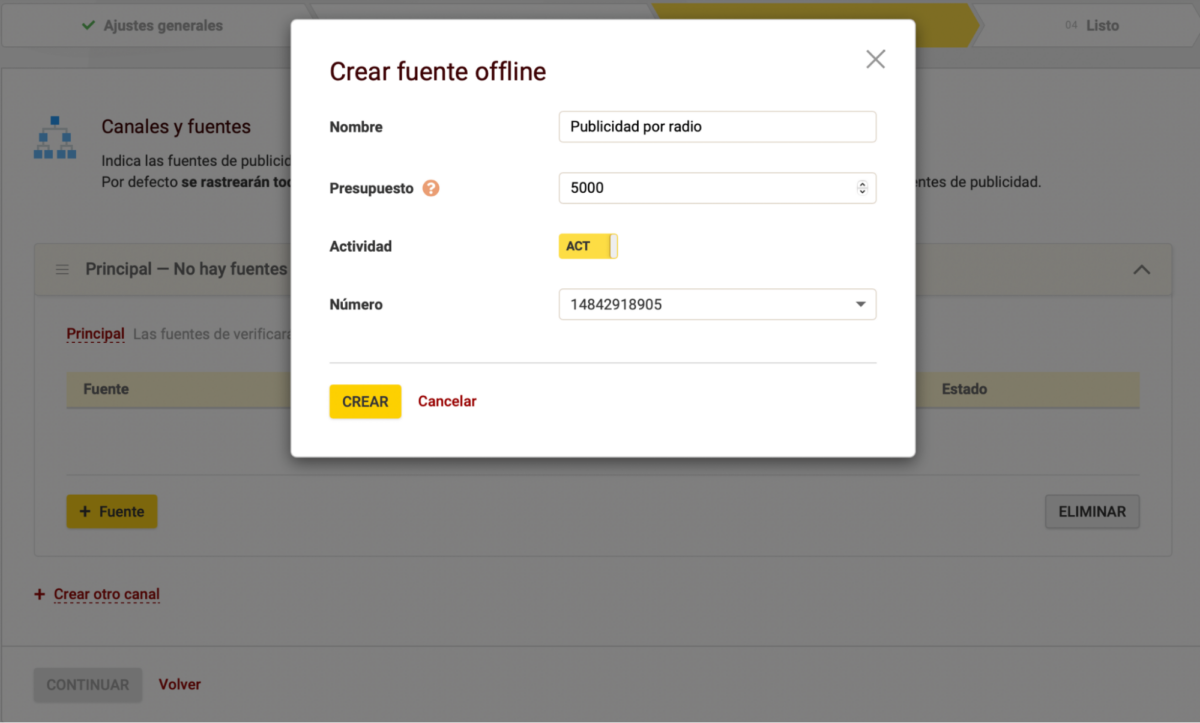Click the Presupuesto stepper arrows
This screenshot has width=1200, height=723.
[x=862, y=188]
